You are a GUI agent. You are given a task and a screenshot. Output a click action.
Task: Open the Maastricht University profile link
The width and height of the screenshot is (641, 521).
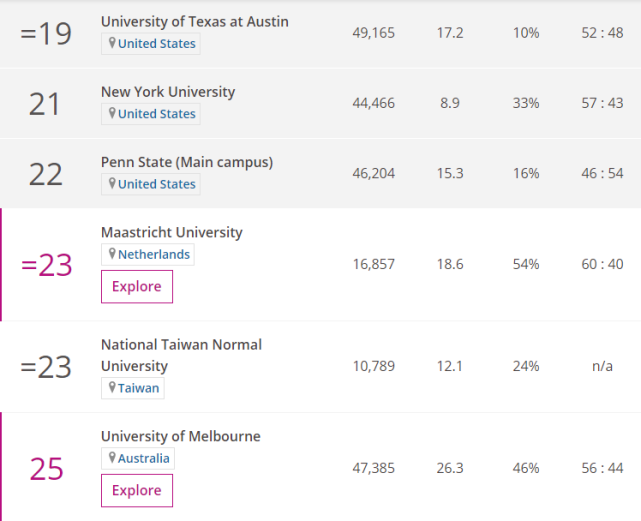point(171,232)
